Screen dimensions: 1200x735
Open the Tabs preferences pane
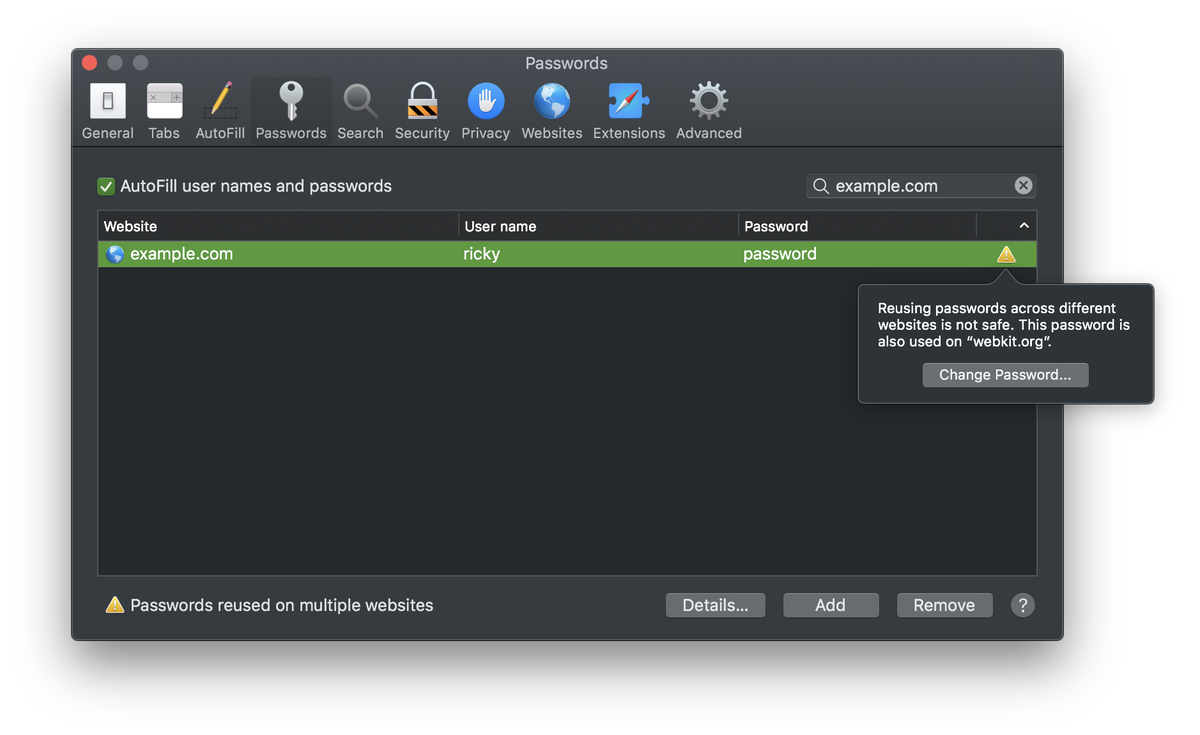(164, 111)
